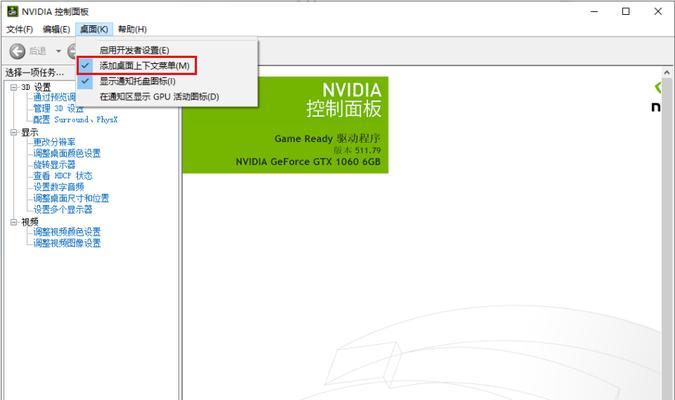The width and height of the screenshot is (675, 400).
Task: Click the 选择一项任务... header text
Action: coord(34,72)
